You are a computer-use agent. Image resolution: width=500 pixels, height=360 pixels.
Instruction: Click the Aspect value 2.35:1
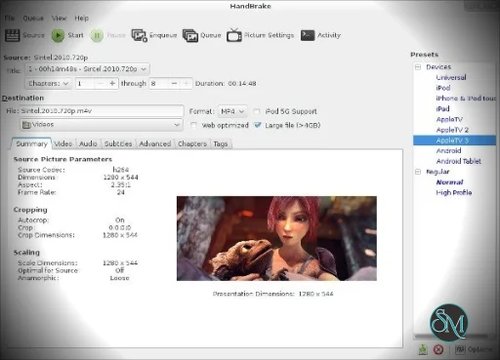[x=121, y=185]
